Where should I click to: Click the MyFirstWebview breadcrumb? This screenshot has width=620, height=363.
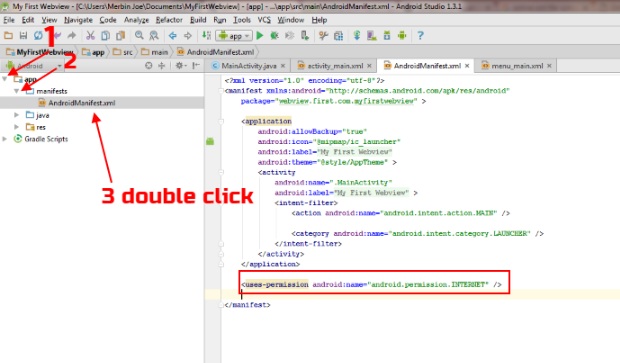(40, 52)
